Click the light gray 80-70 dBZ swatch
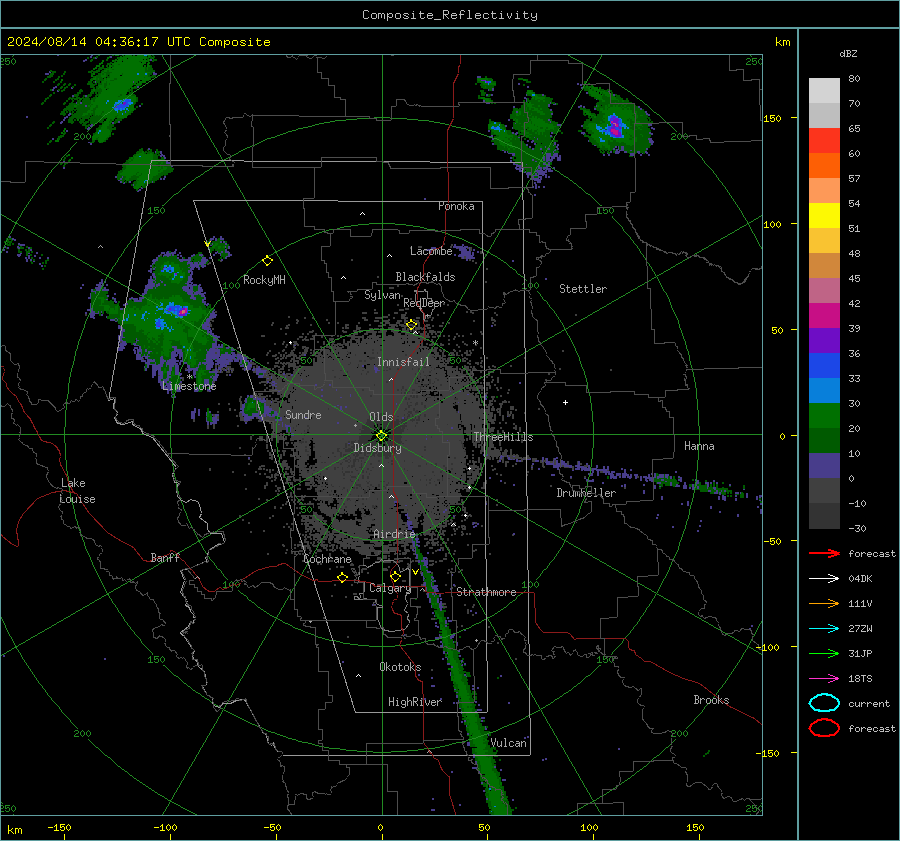Screen dimensions: 900x841 824,91
